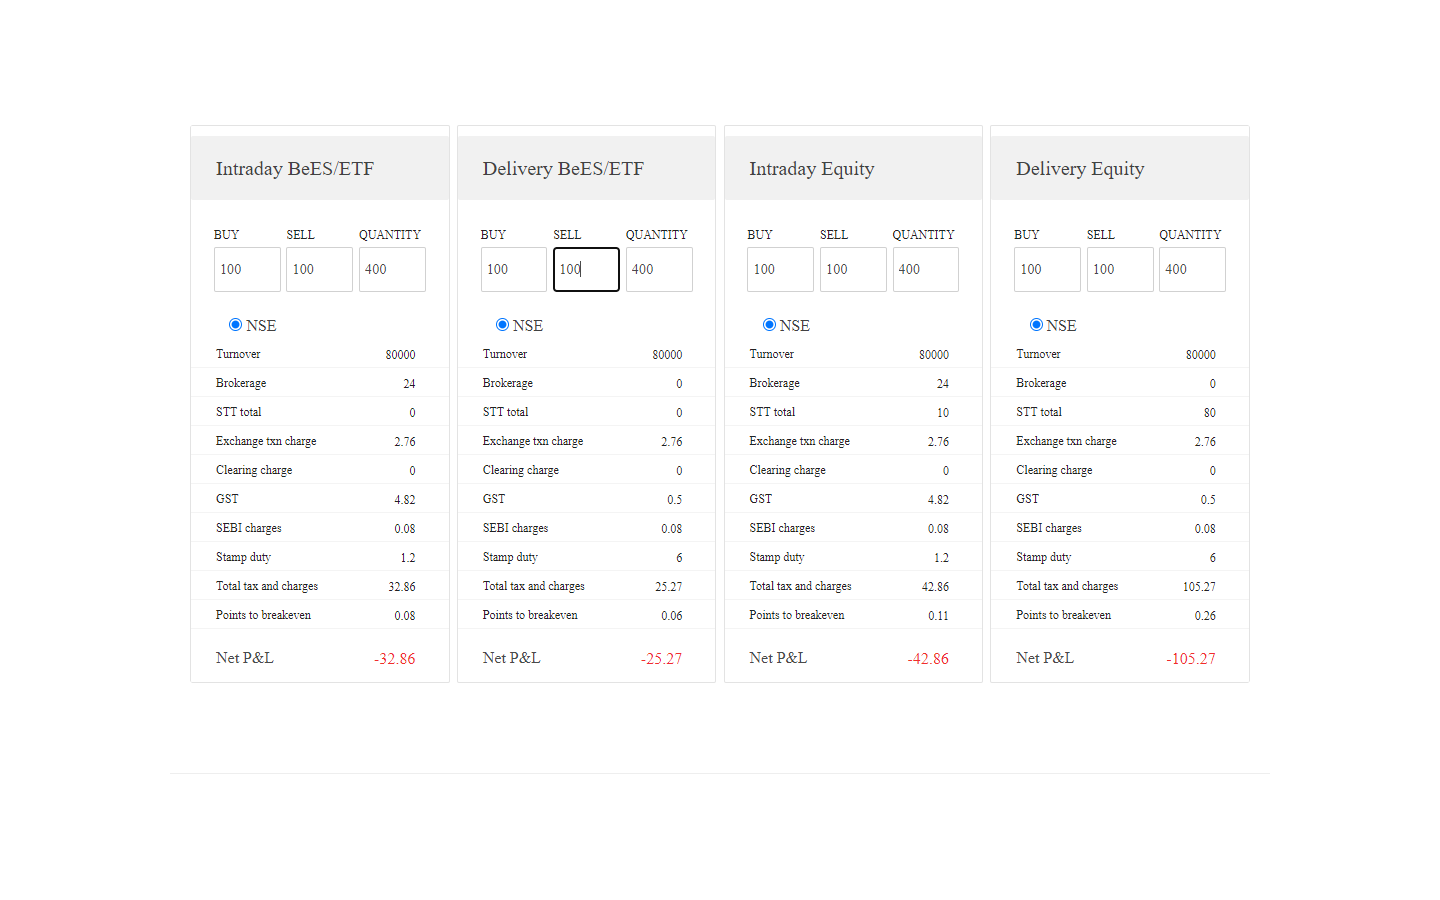Select the NSE radio button under Delivery BeES/ETF
The width and height of the screenshot is (1440, 900).
coord(502,324)
